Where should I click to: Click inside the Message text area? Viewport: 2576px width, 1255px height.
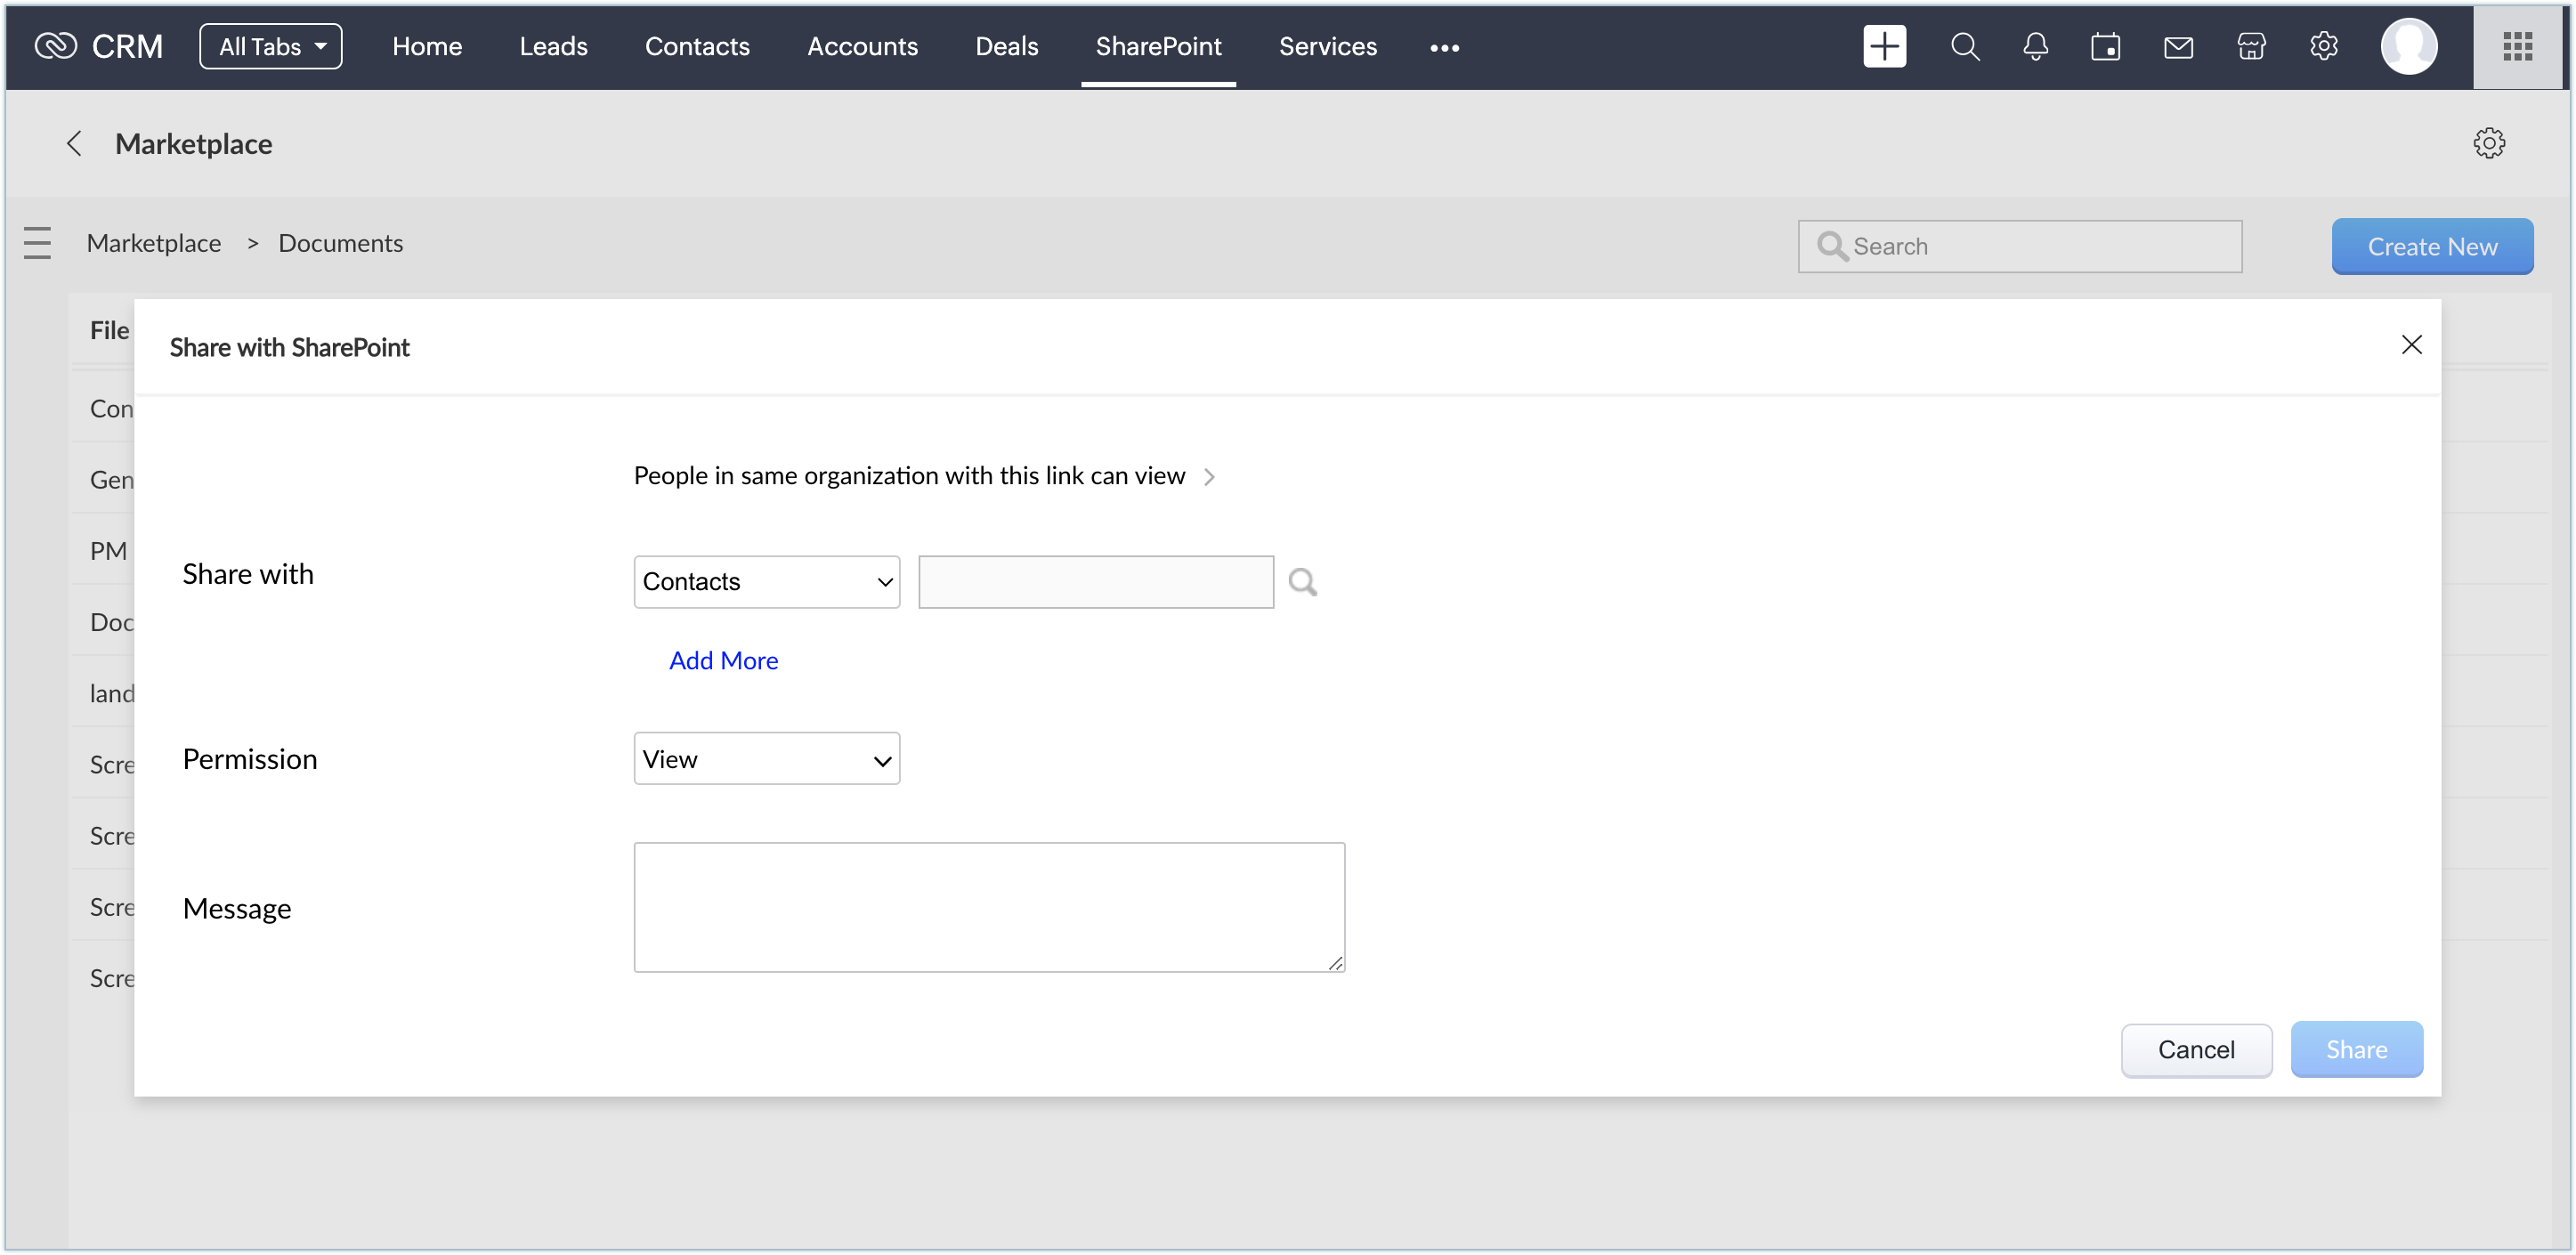(x=988, y=907)
